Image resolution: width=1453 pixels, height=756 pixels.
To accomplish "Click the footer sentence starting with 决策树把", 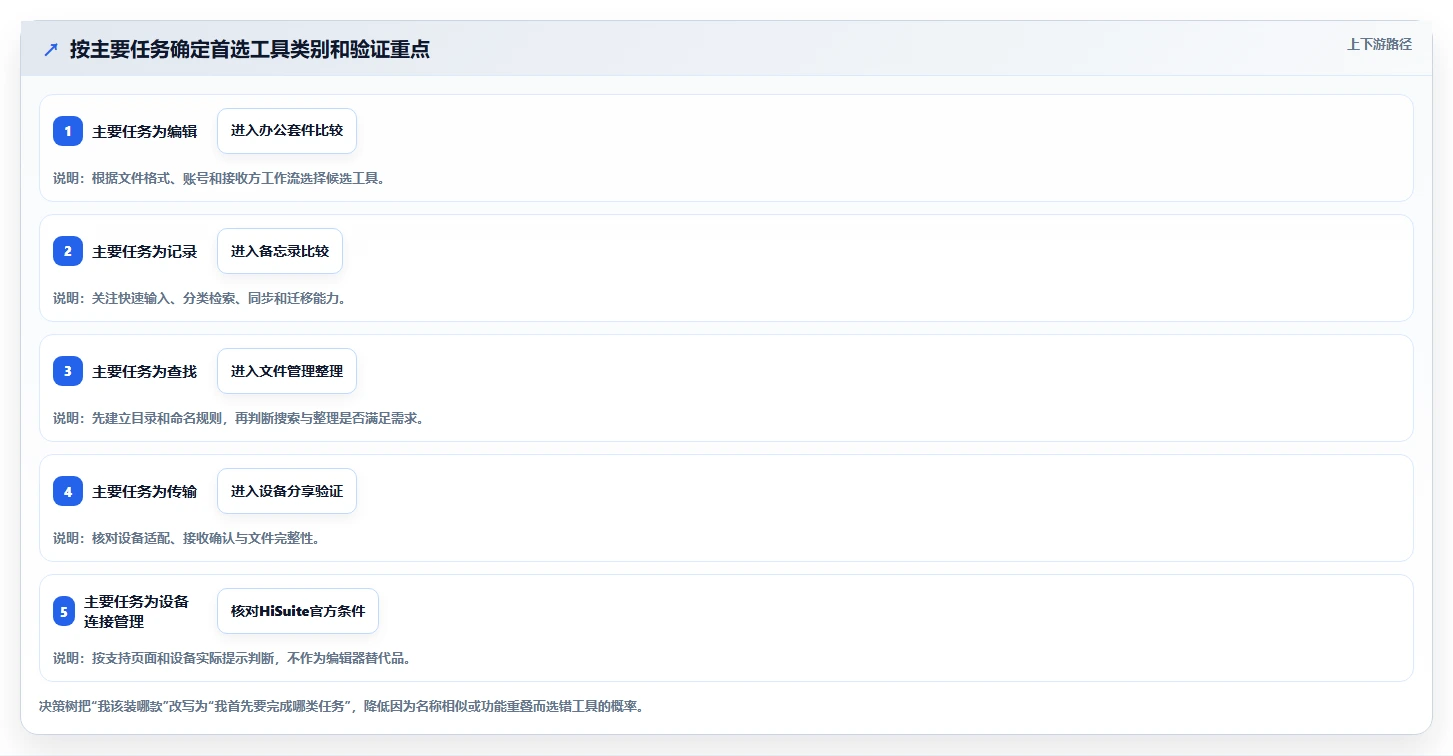I will tap(341, 706).
